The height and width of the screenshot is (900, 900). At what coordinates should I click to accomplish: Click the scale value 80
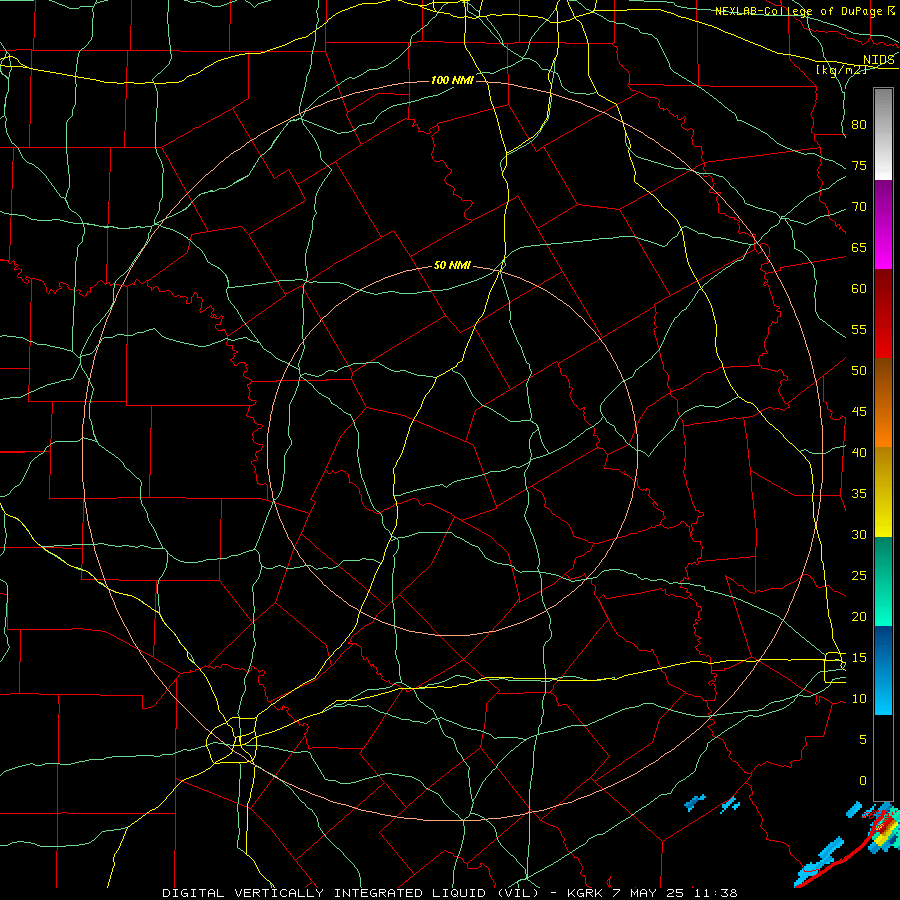tap(859, 125)
